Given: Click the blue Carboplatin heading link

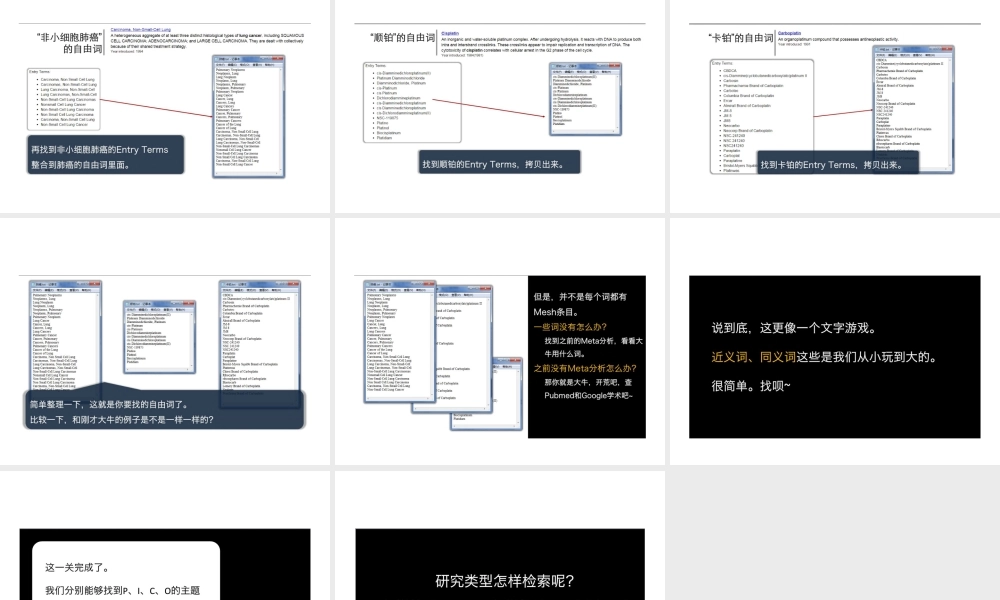Looking at the screenshot, I should pyautogui.click(x=790, y=33).
